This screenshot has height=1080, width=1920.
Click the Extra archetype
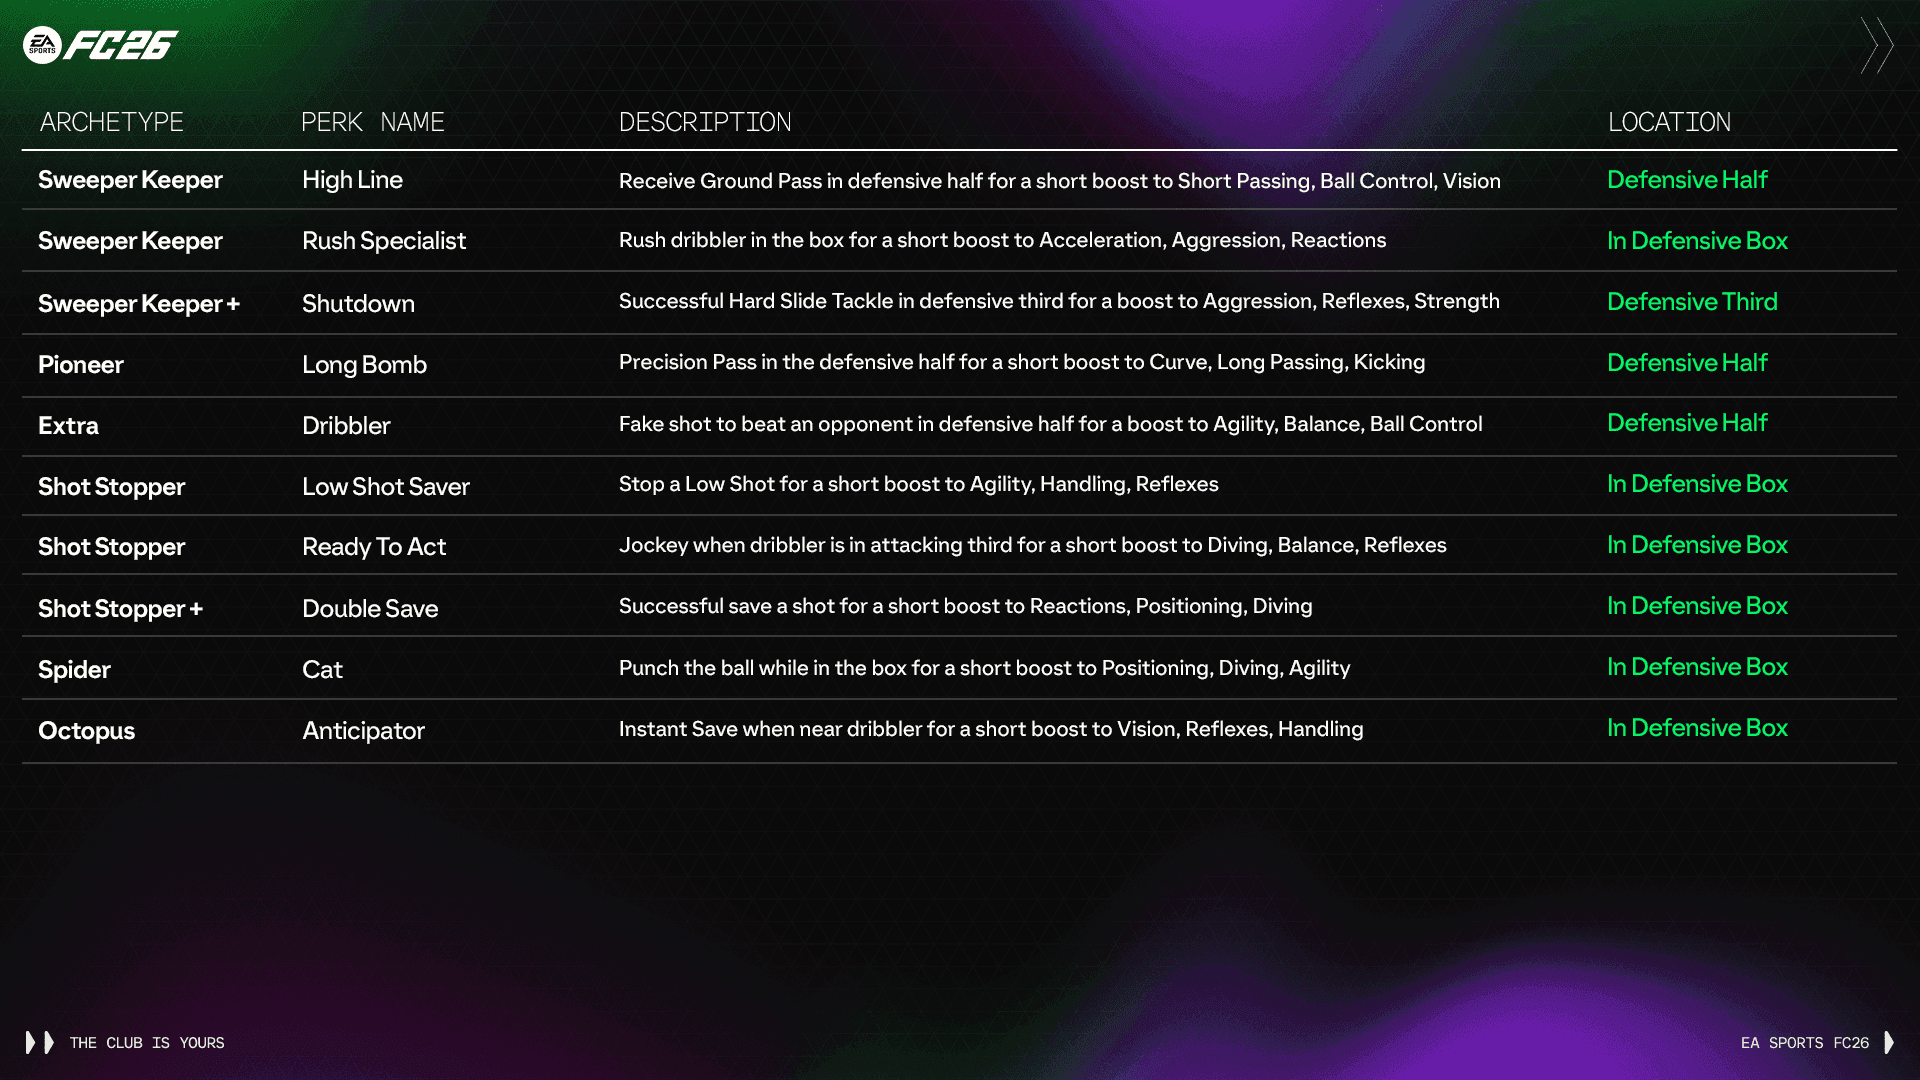[x=68, y=426]
